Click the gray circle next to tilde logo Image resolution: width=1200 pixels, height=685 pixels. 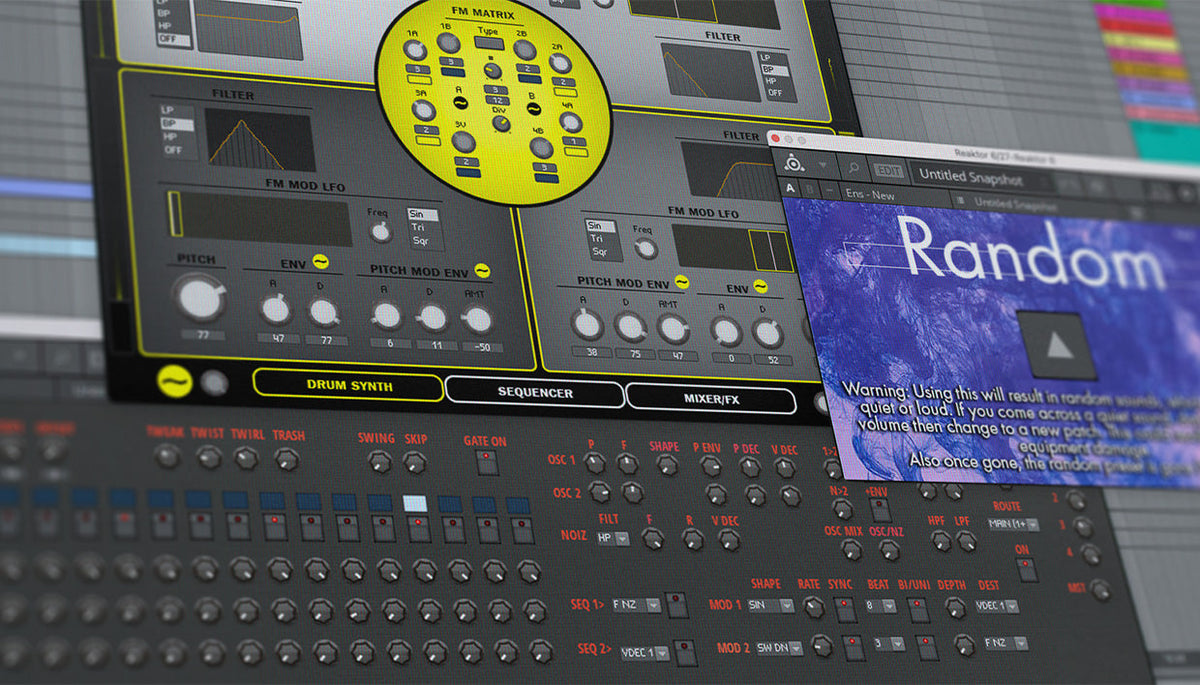(212, 382)
